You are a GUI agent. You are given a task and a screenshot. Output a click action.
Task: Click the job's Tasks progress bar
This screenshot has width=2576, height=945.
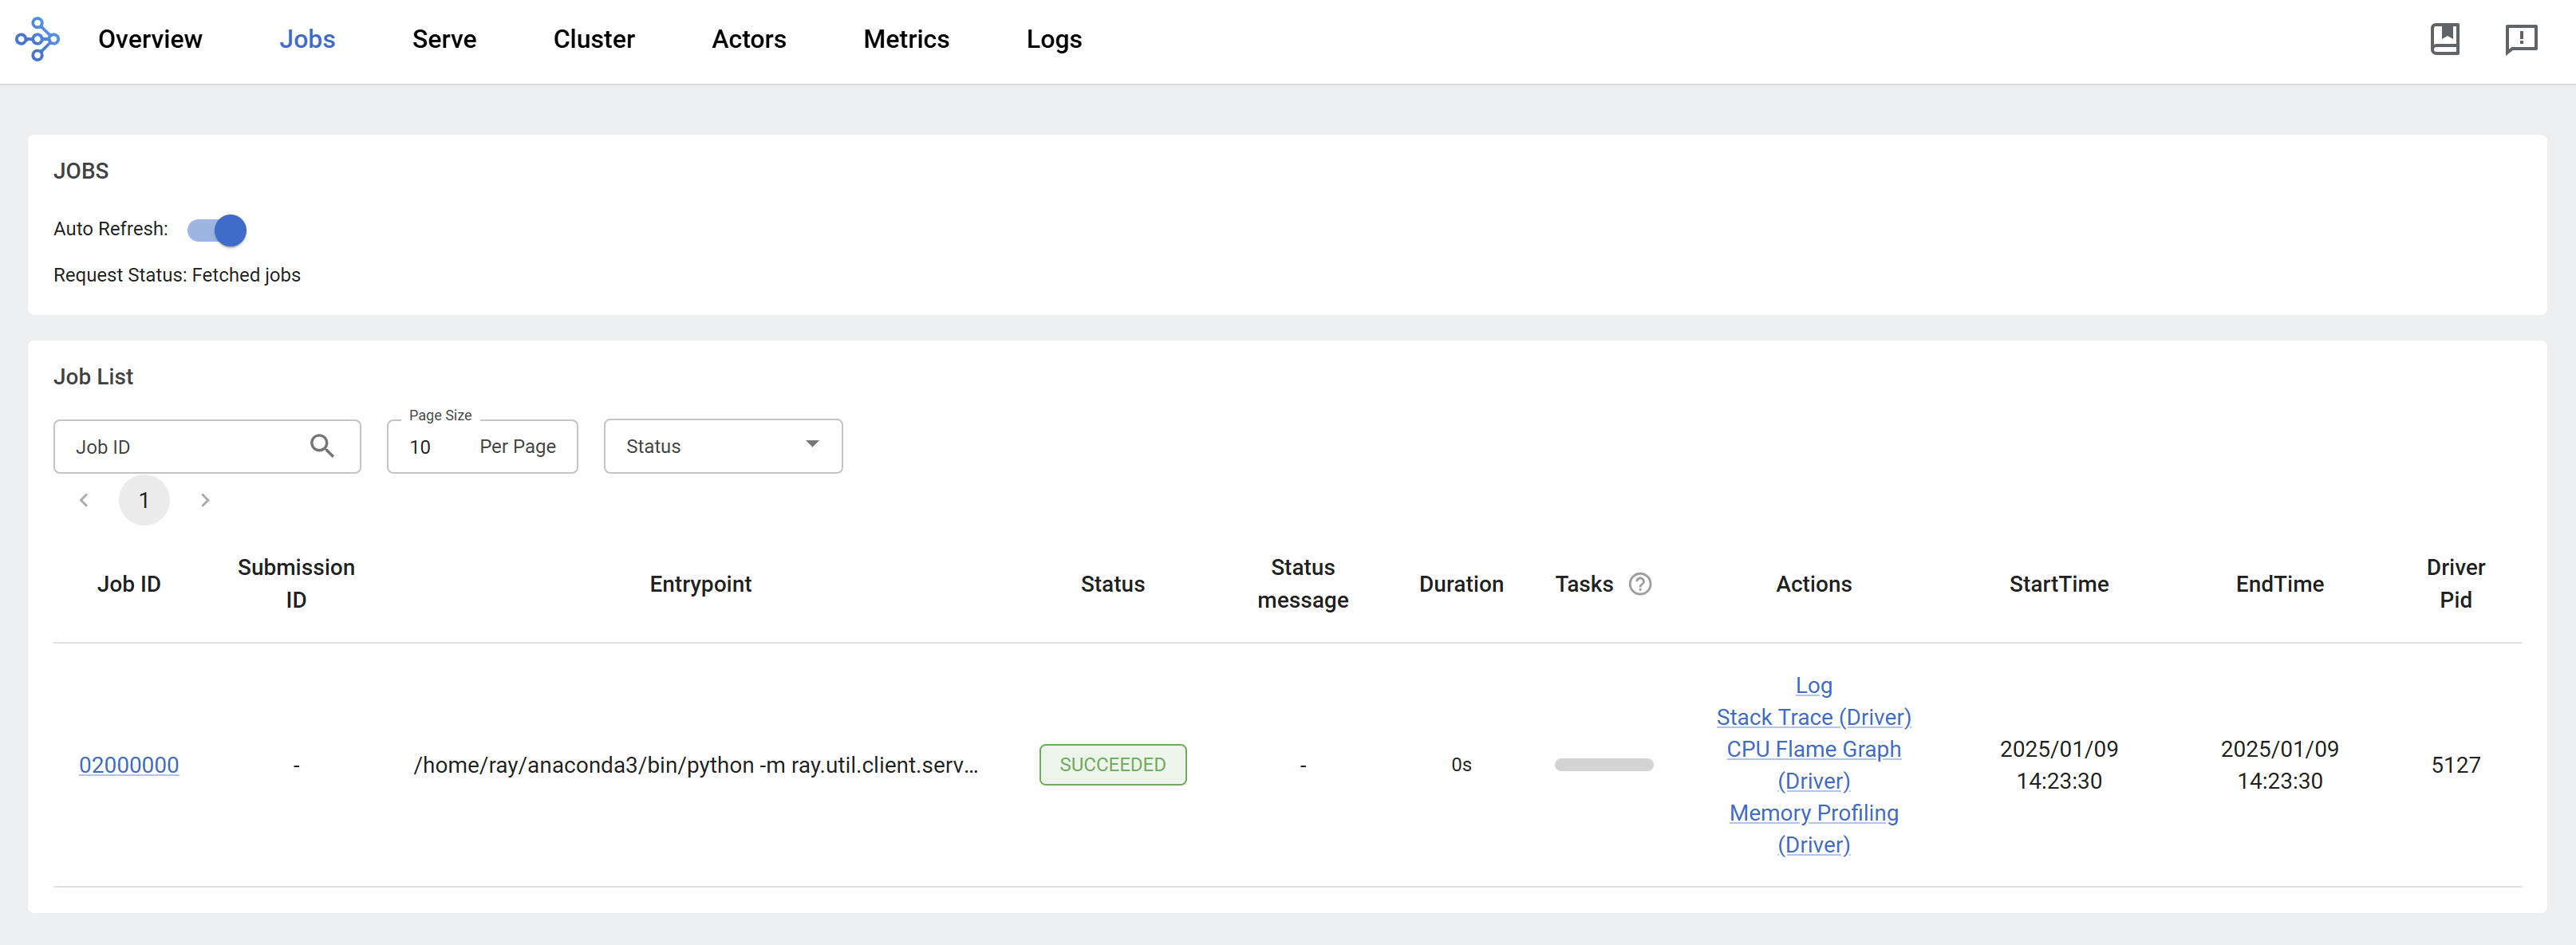point(1603,765)
